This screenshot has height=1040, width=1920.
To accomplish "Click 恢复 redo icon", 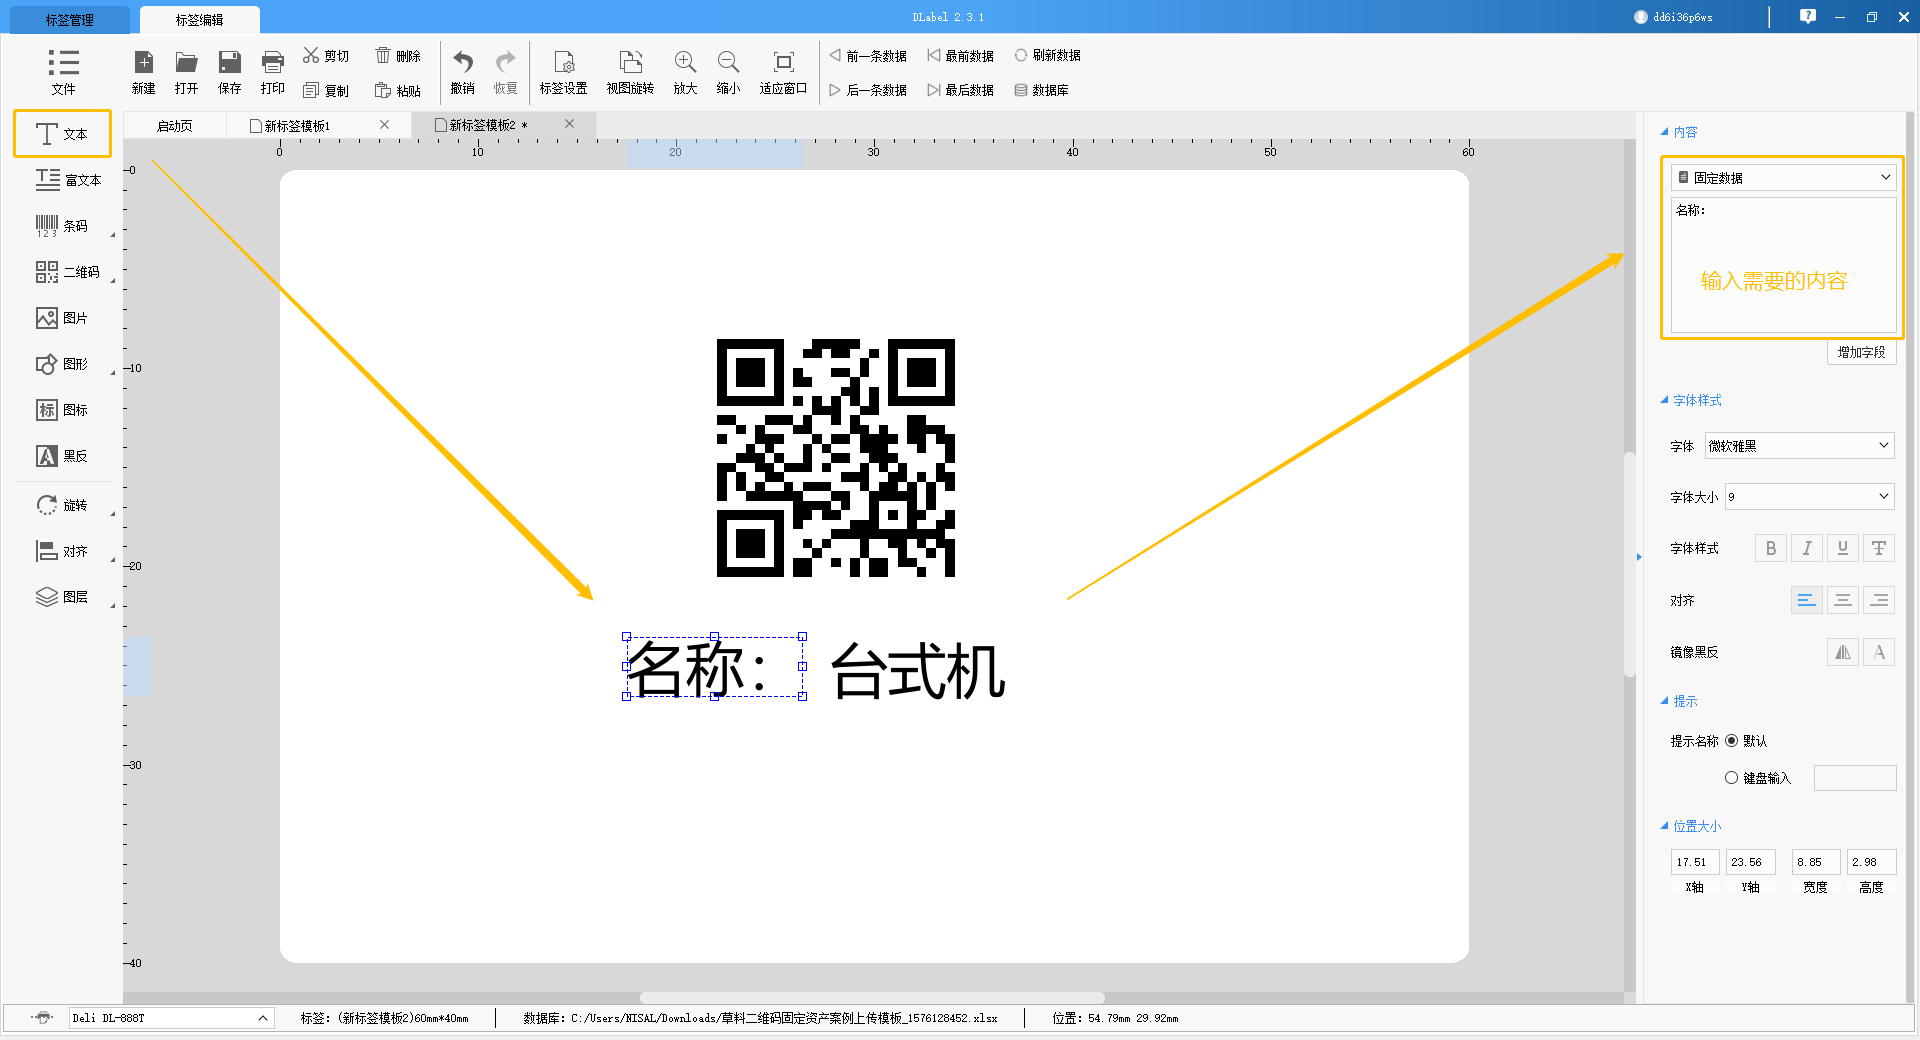I will [x=506, y=71].
